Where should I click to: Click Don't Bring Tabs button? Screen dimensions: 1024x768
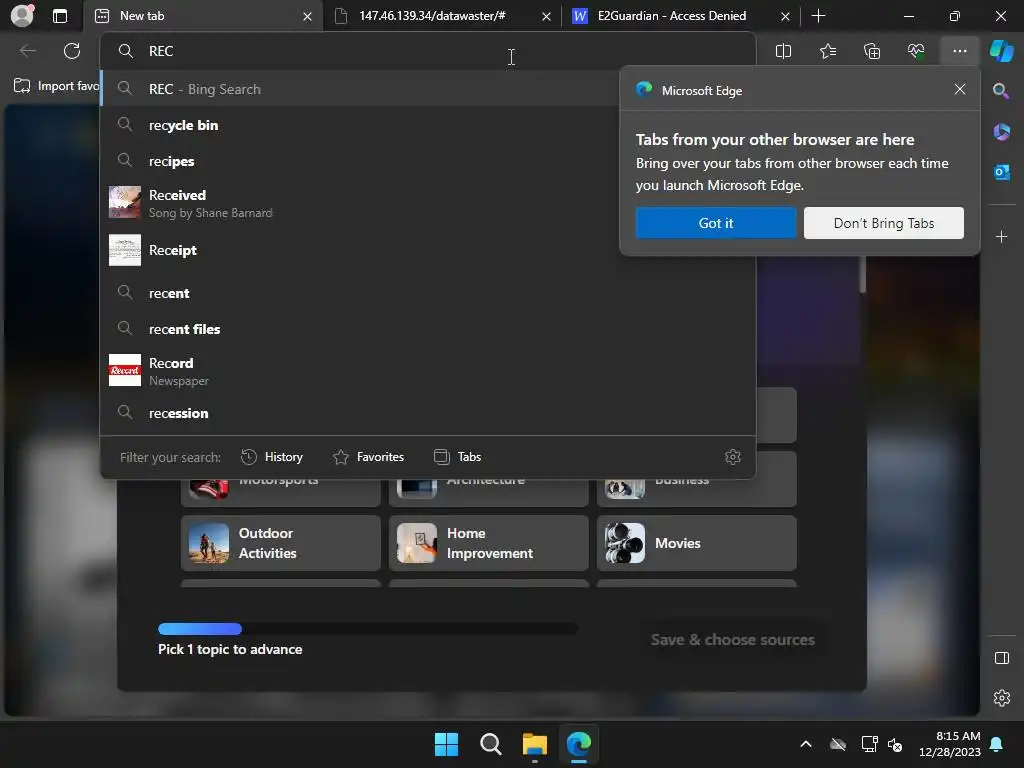coord(884,223)
